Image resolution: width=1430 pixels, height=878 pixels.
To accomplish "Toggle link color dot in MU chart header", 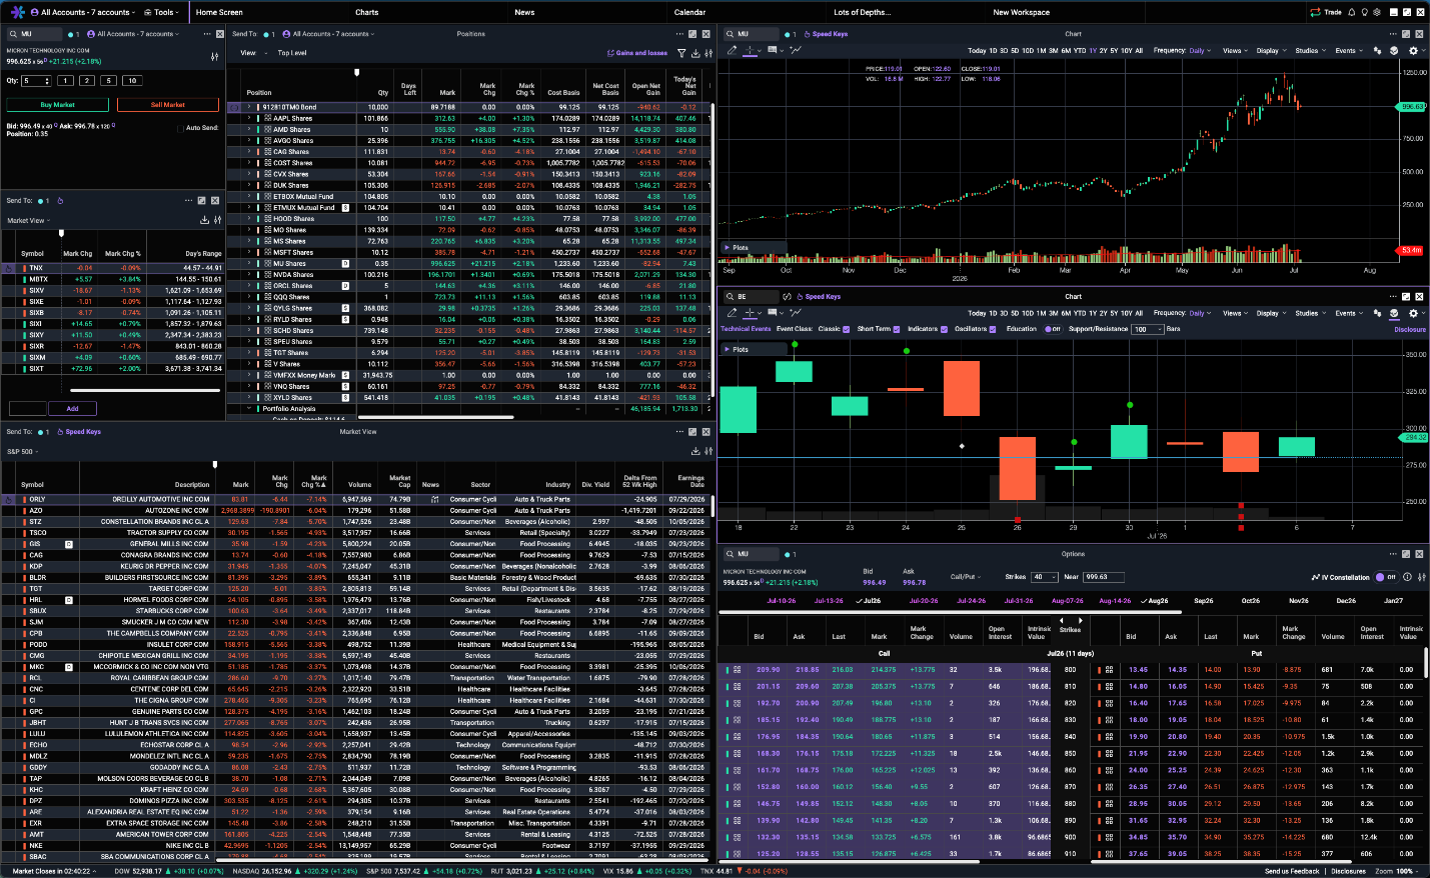I will click(788, 34).
